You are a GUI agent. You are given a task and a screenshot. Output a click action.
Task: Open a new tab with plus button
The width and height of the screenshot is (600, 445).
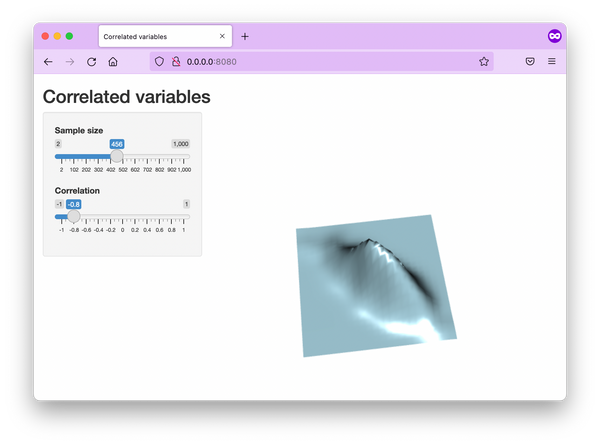click(x=245, y=36)
